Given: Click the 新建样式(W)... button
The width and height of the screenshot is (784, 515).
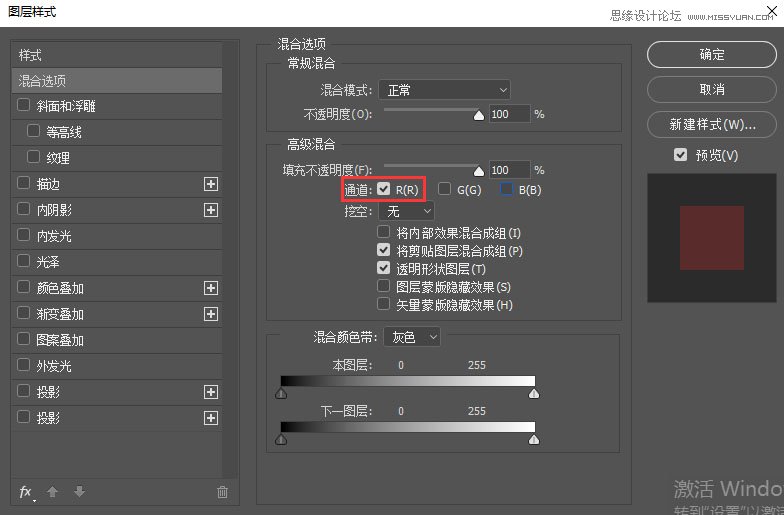Looking at the screenshot, I should click(x=712, y=124).
